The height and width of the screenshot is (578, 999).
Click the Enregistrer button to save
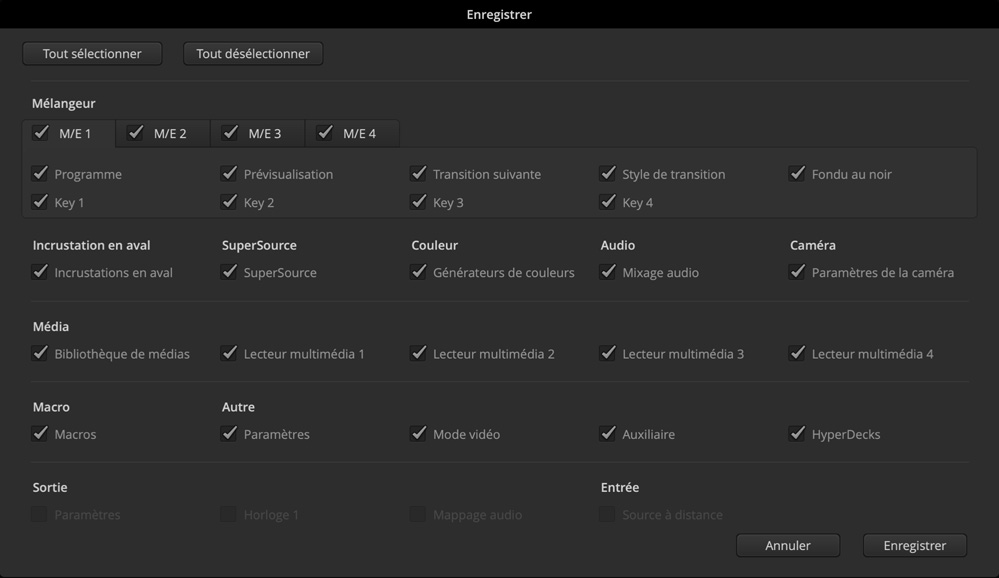coord(914,546)
